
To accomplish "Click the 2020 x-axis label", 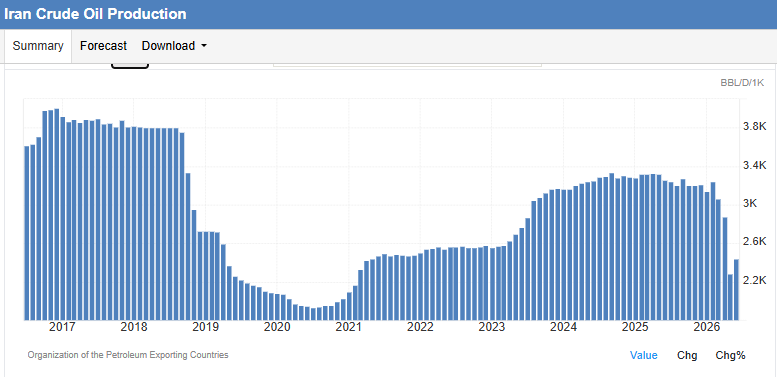I will (x=277, y=327).
